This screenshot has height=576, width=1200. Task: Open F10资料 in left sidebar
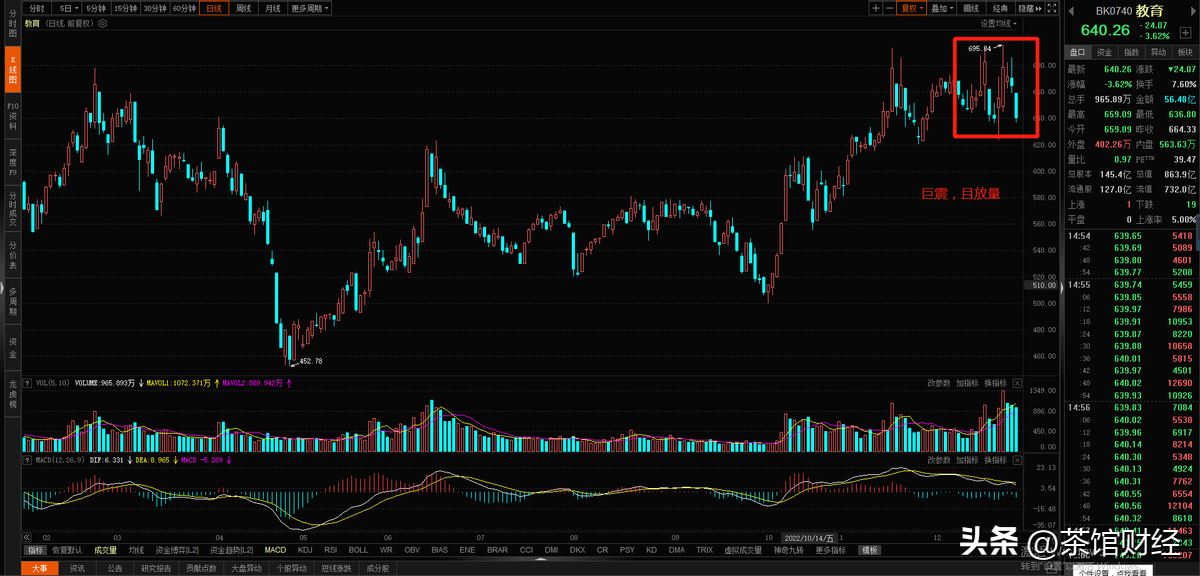tap(13, 117)
